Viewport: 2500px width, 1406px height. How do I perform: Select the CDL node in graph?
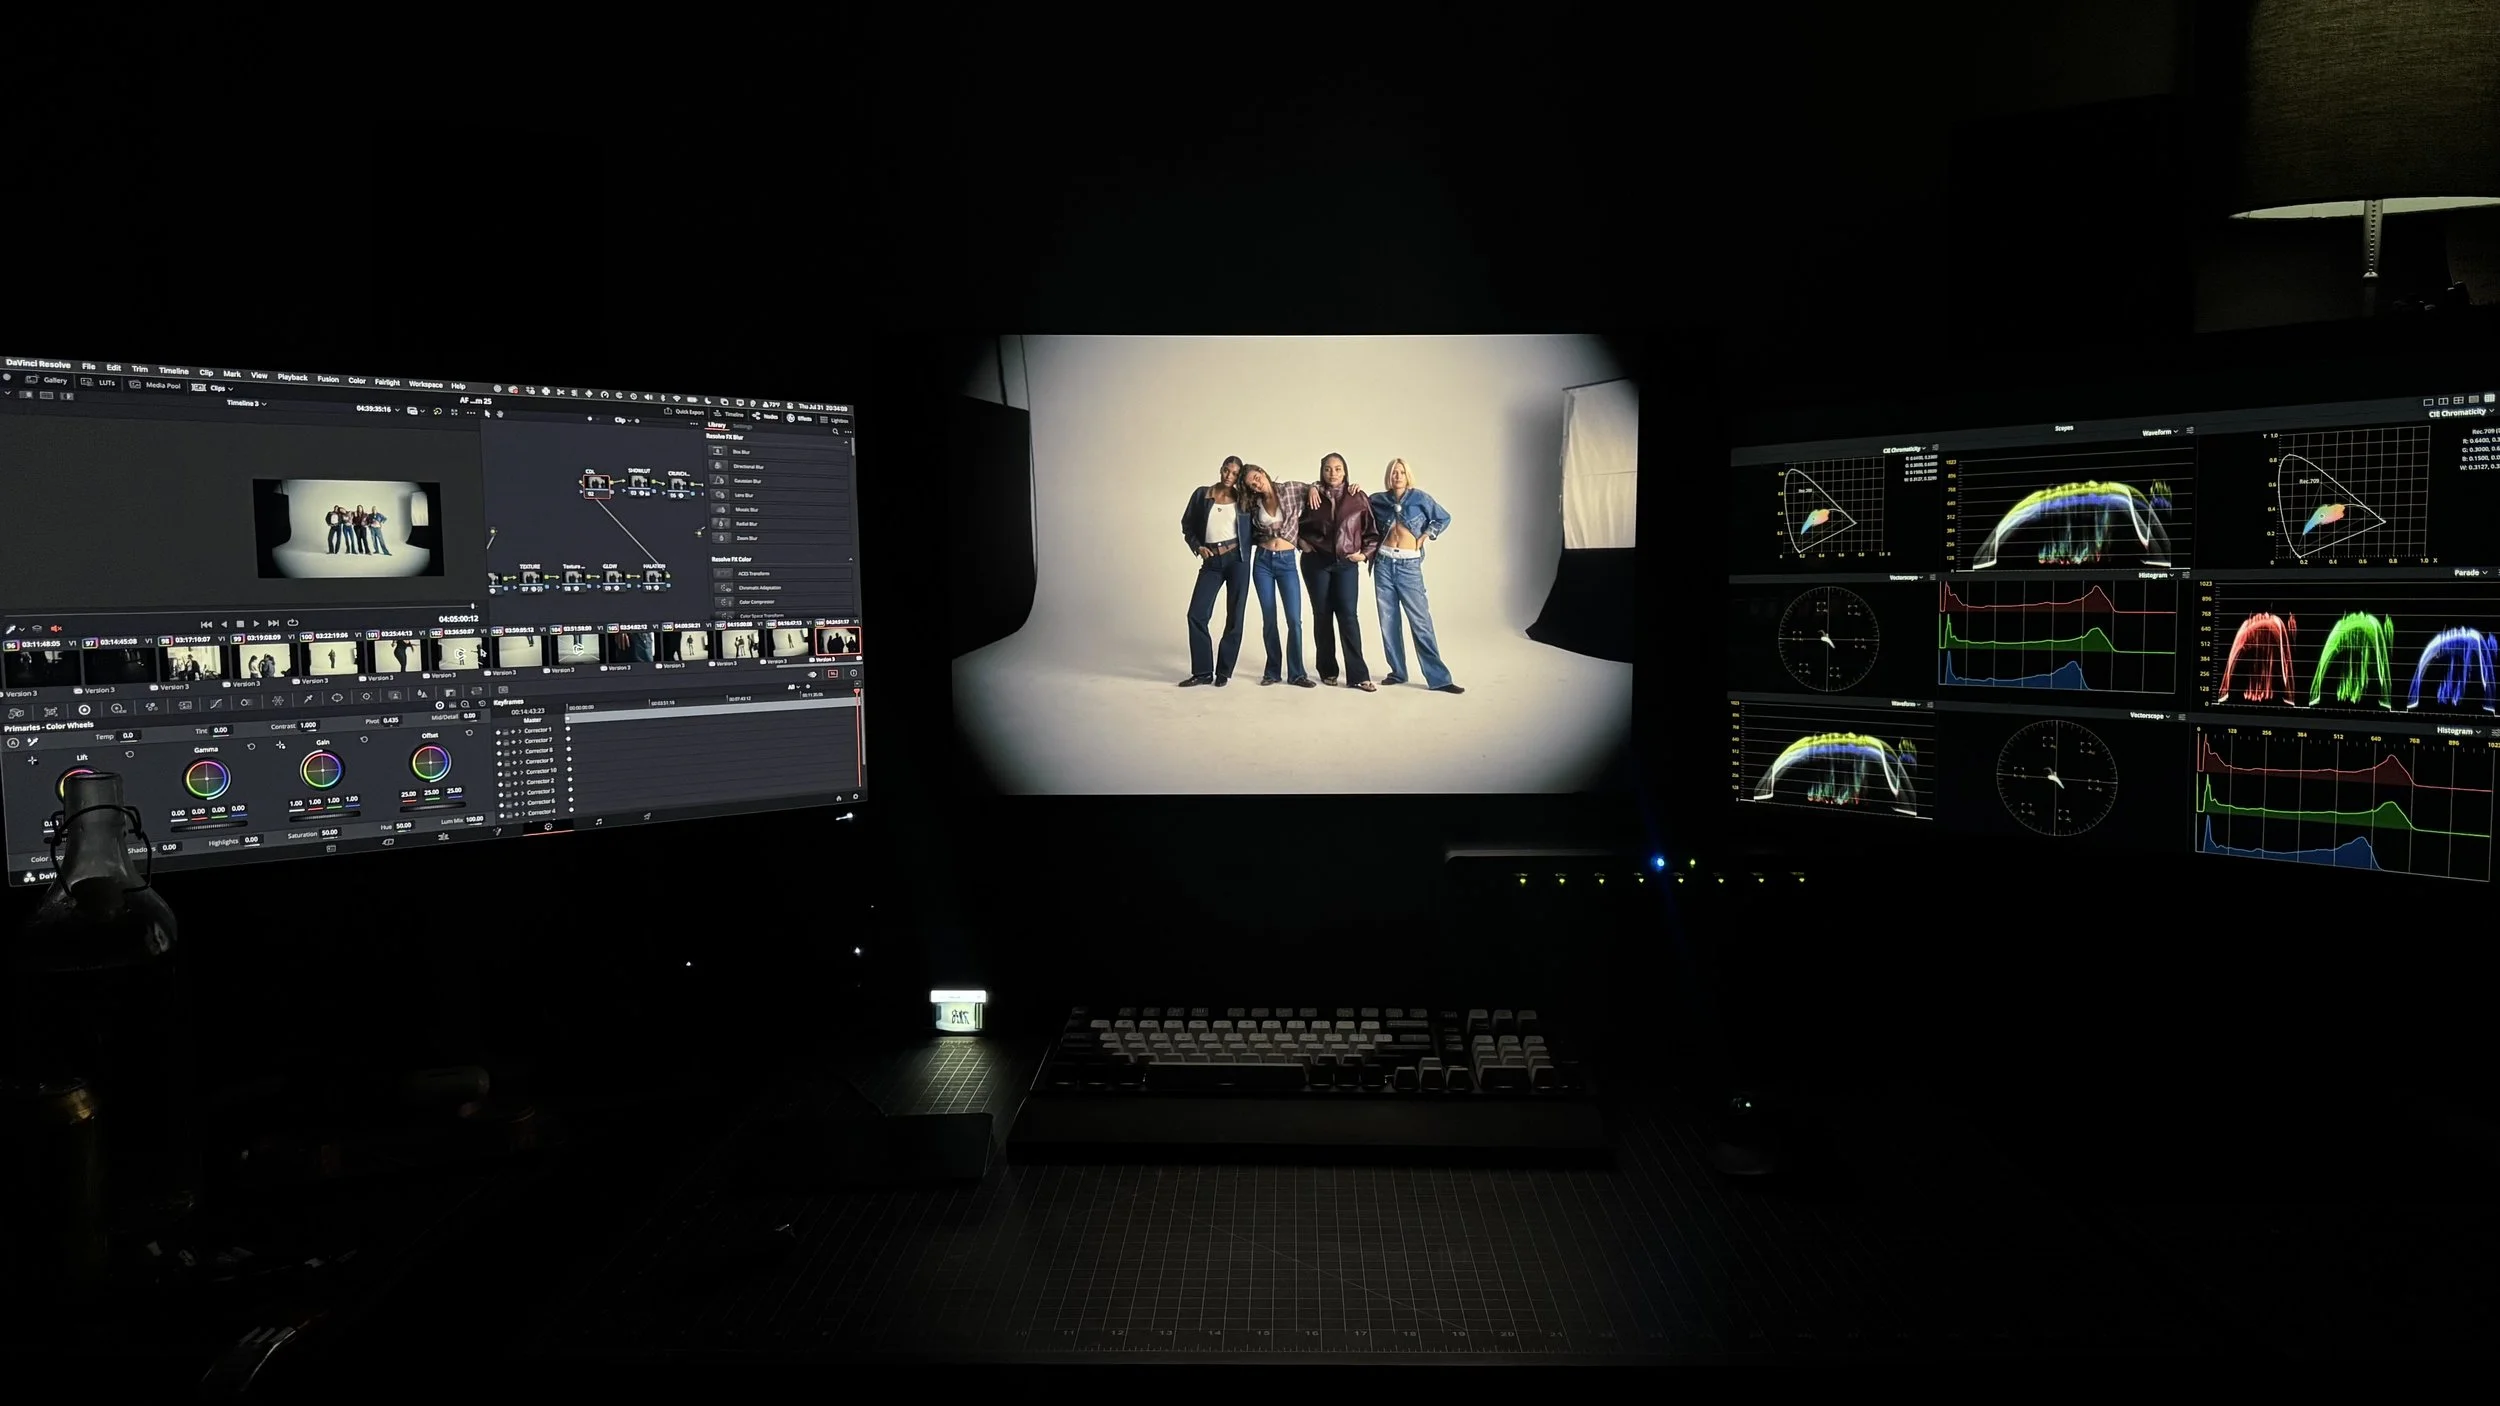(x=595, y=485)
